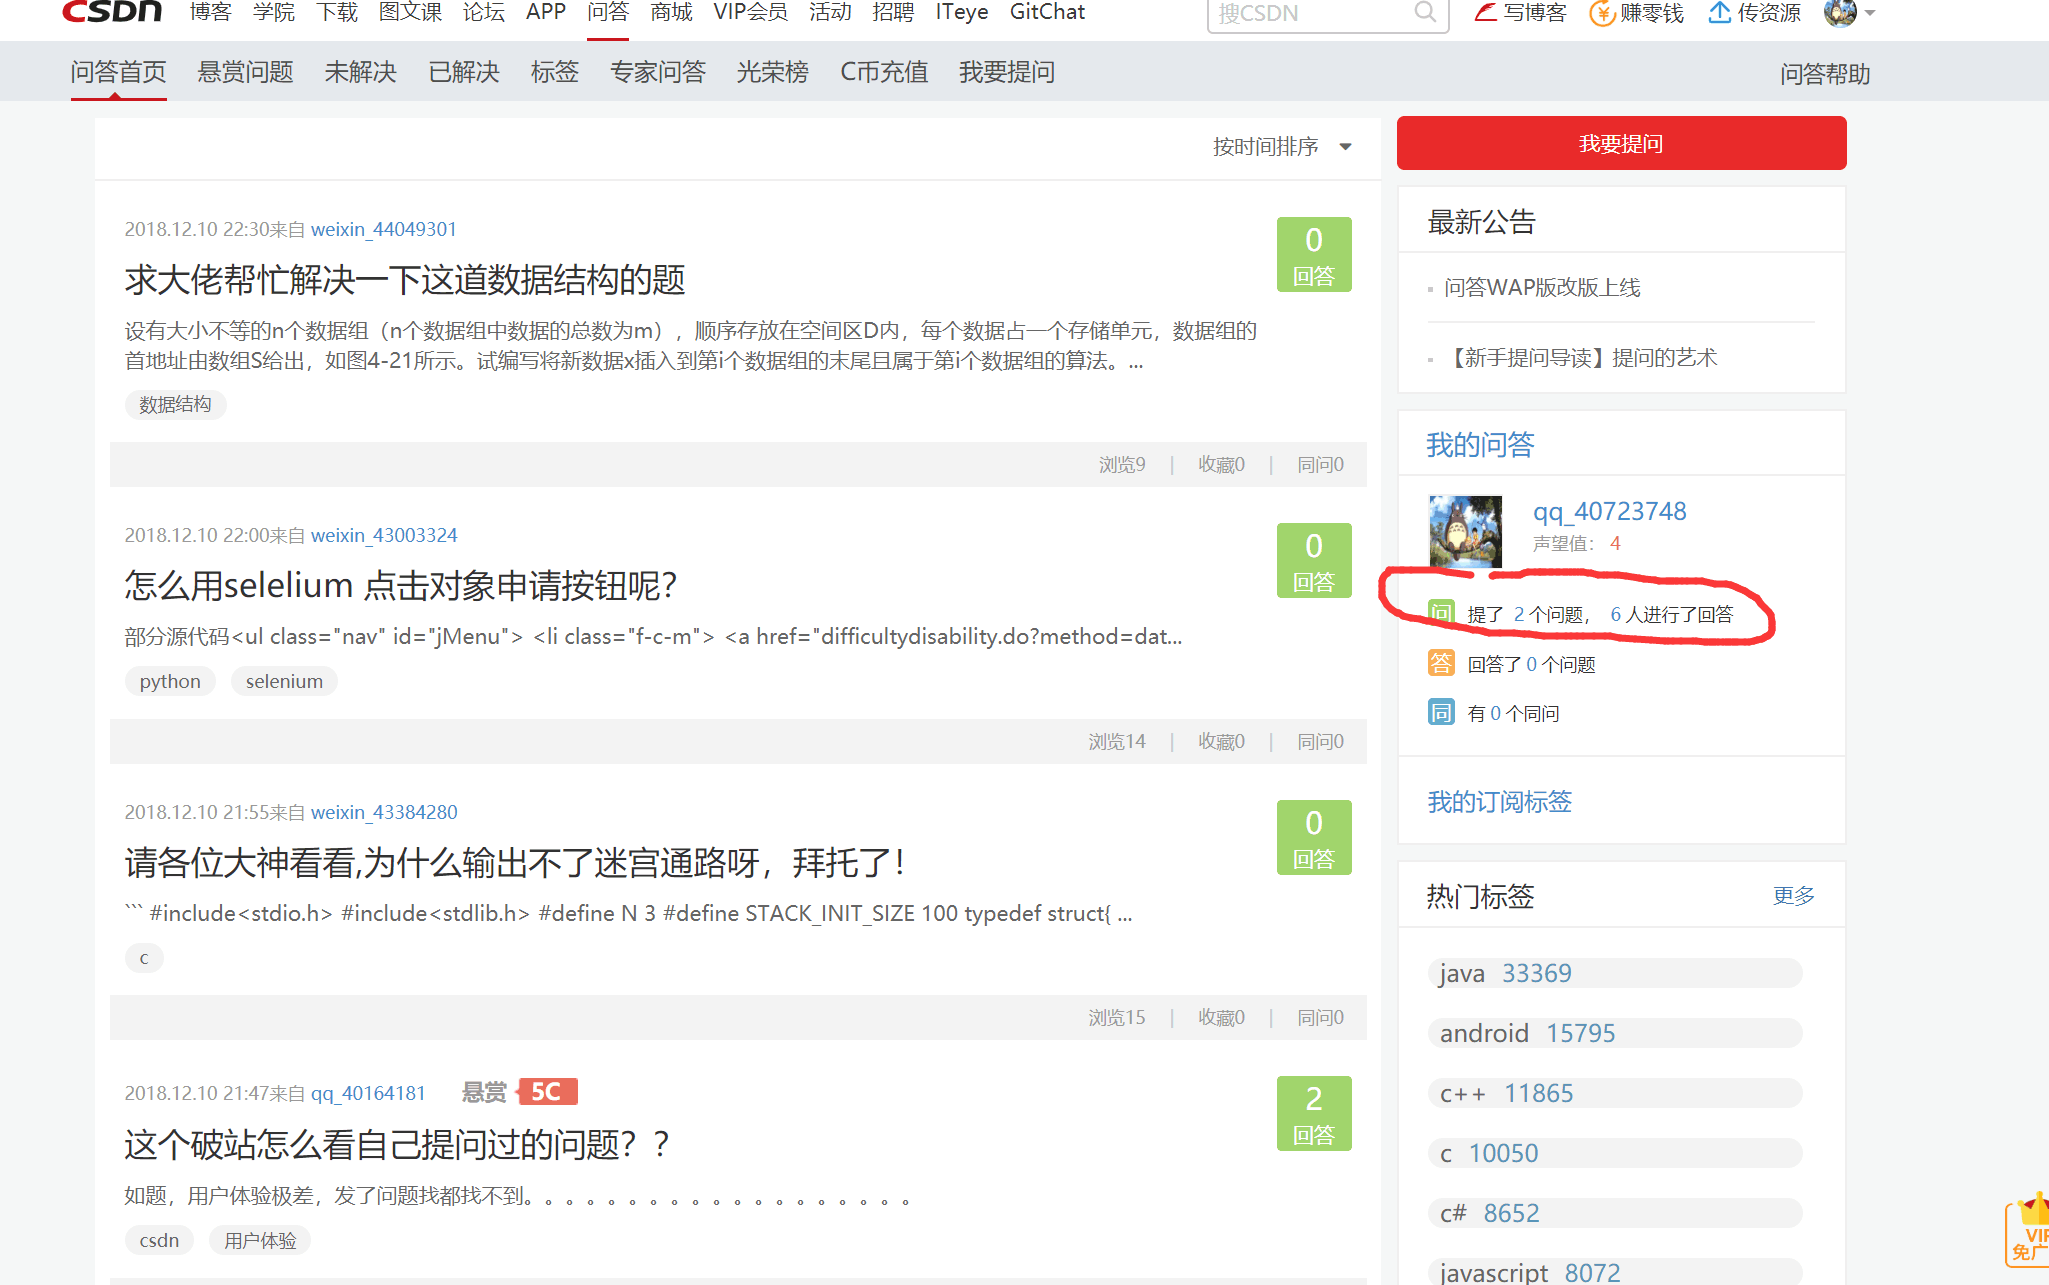This screenshot has width=2049, height=1285.
Task: Open the 按时间排序 sort dropdown
Action: coord(1282,146)
